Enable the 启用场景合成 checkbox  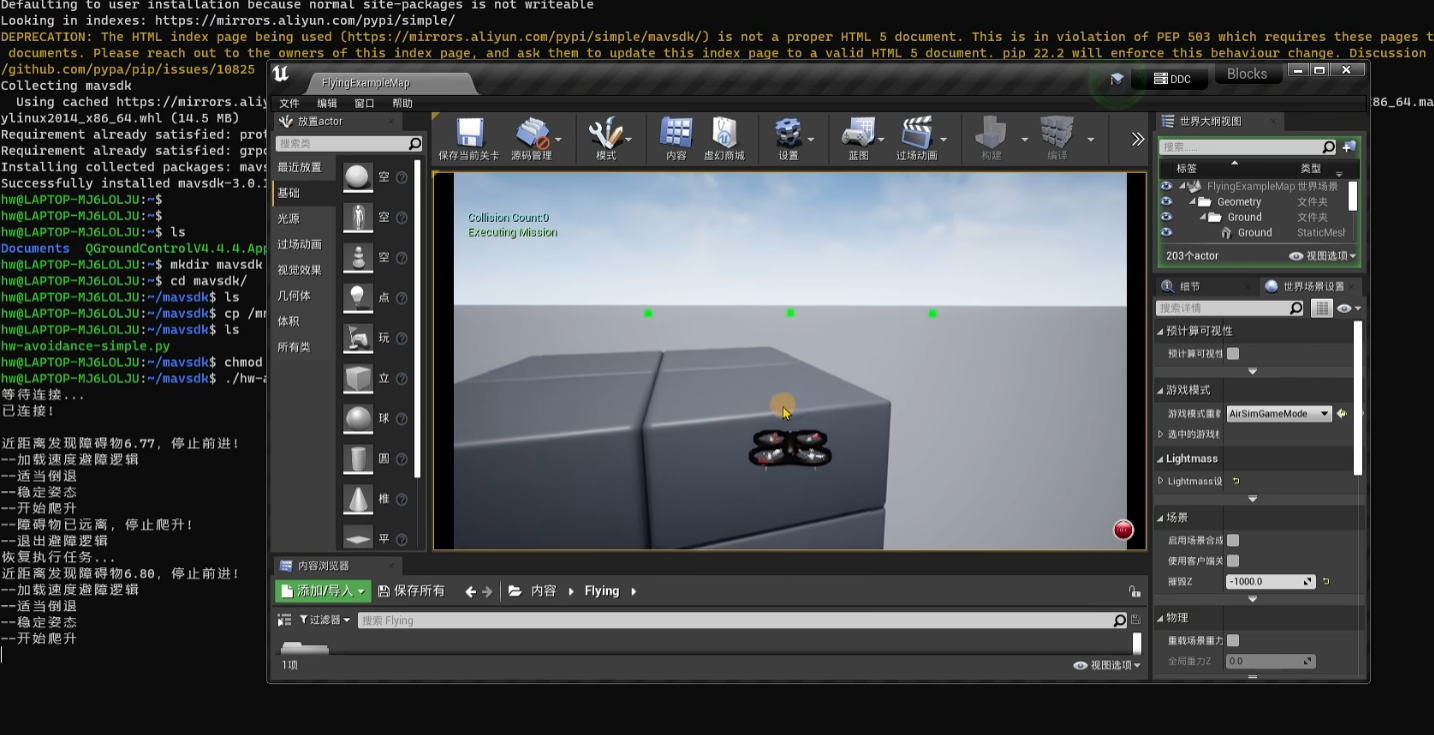[1233, 540]
